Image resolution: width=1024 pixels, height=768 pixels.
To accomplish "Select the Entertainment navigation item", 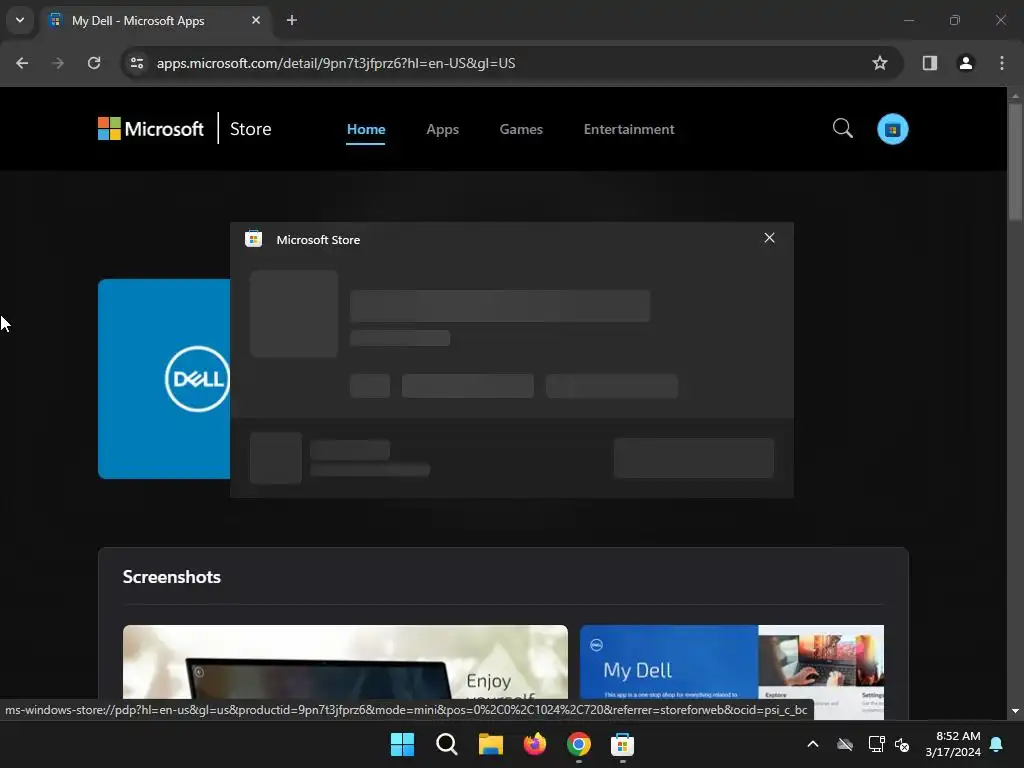I will 629,129.
